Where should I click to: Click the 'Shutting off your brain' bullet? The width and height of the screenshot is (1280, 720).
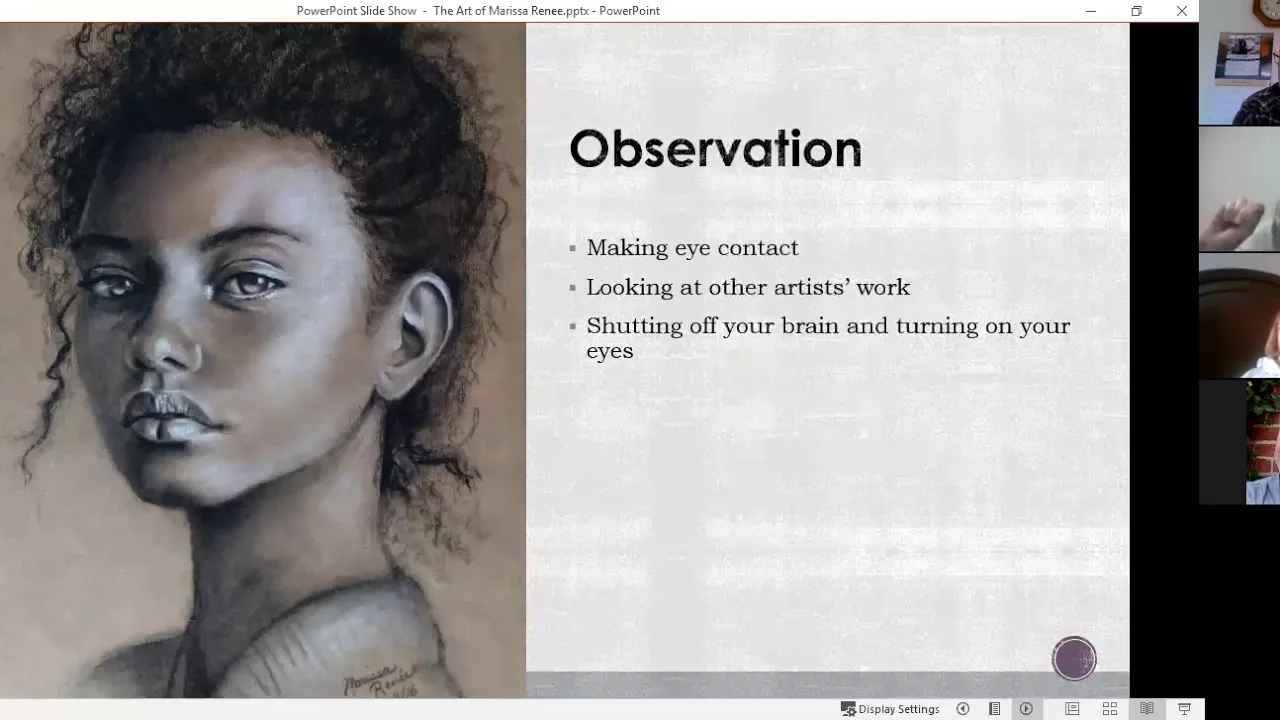tap(828, 338)
